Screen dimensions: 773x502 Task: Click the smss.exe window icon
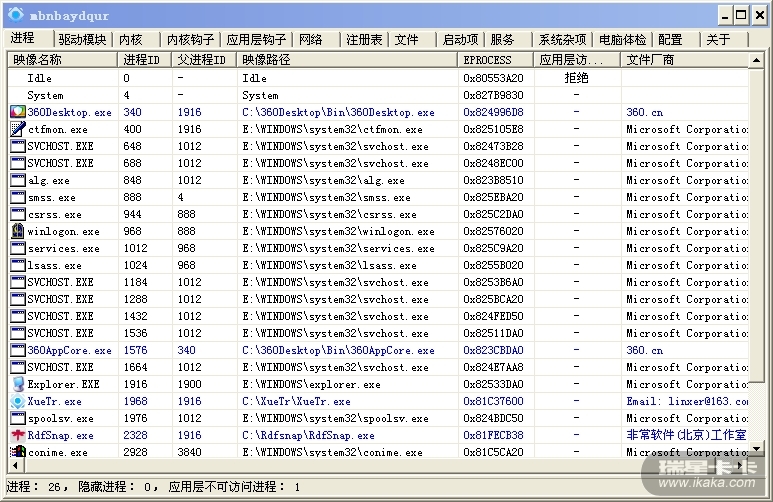pos(18,197)
